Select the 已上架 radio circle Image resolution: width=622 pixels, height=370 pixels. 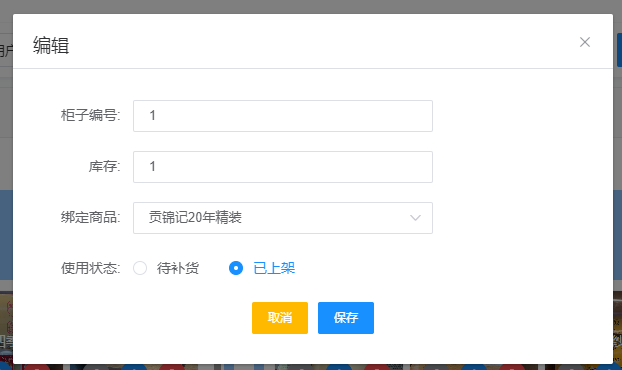[236, 268]
